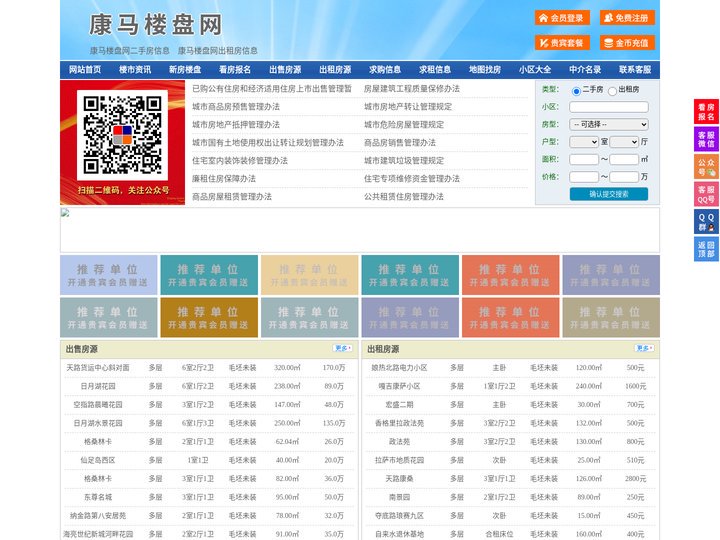Go to 网站首页 in the navigation bar

tap(85, 70)
